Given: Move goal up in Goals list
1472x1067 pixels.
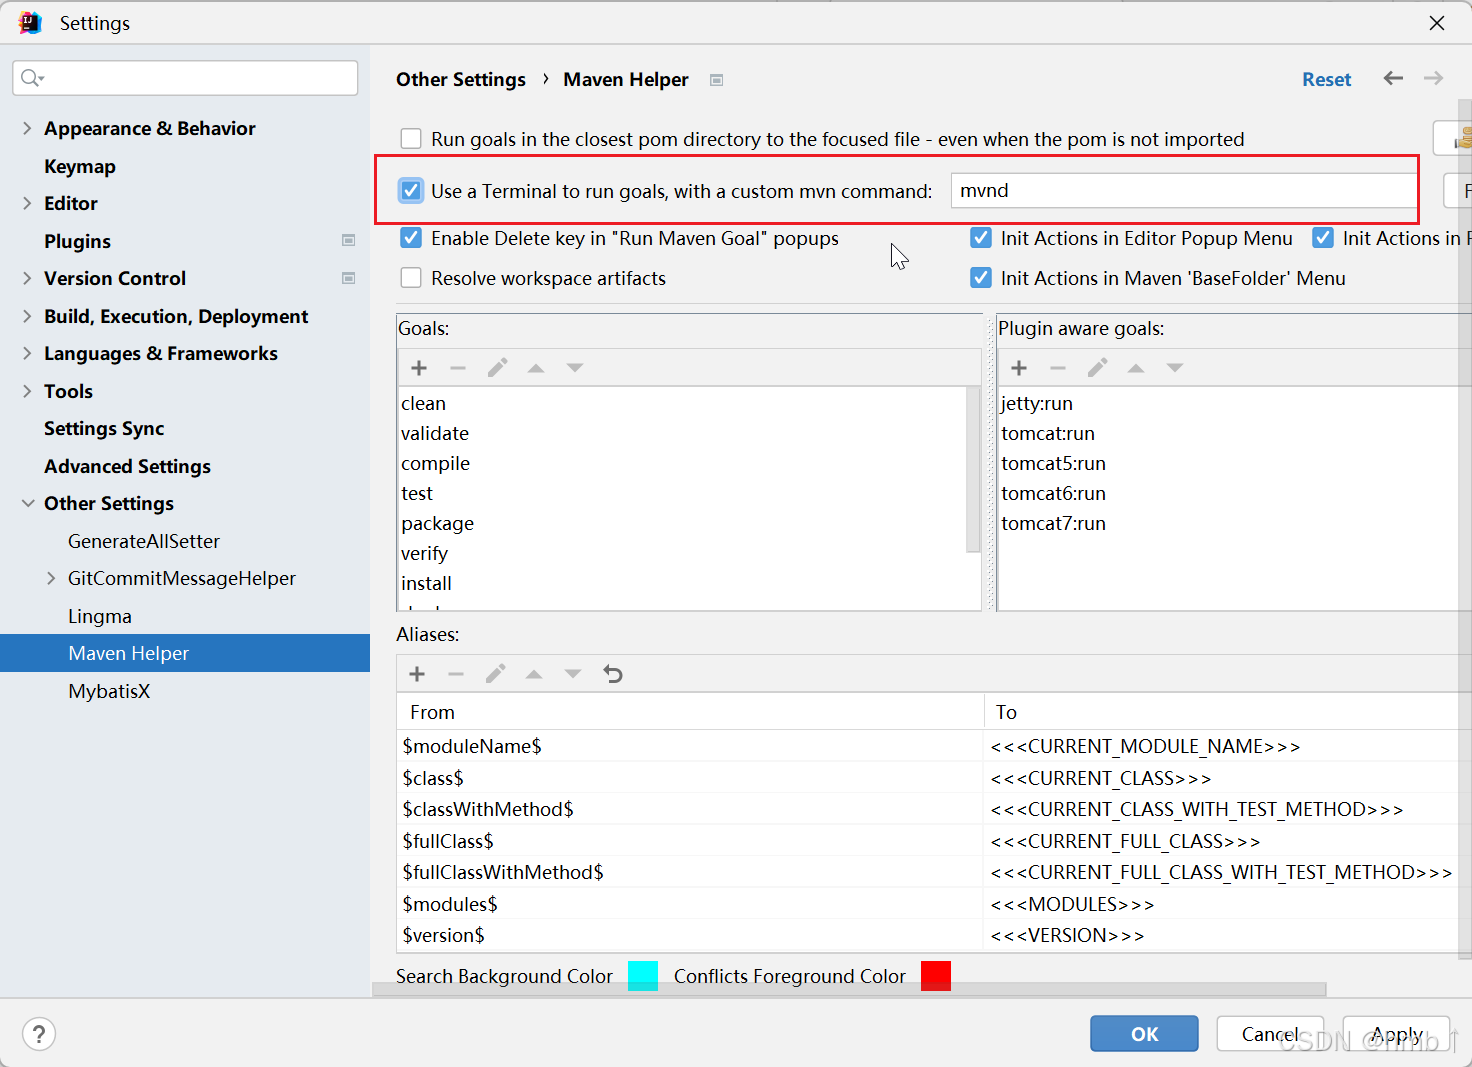Looking at the screenshot, I should point(536,368).
